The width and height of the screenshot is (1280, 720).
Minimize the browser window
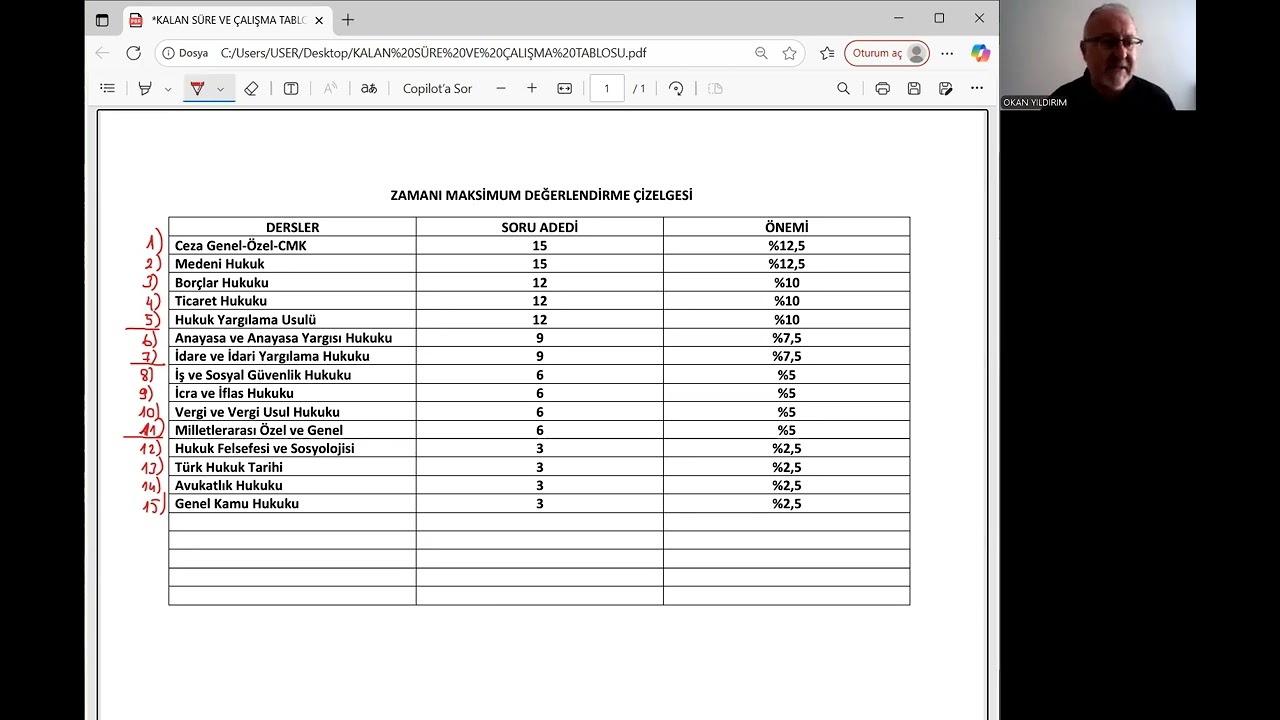click(x=898, y=18)
